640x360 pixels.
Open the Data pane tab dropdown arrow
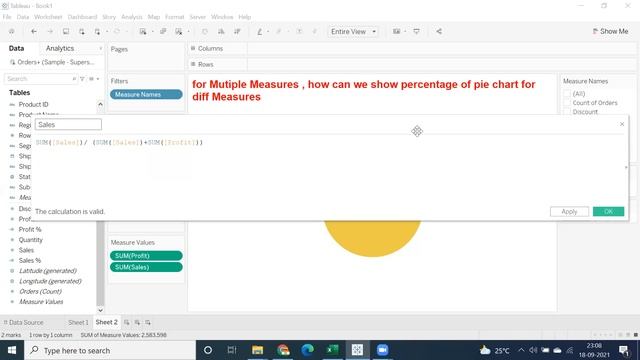[x=100, y=49]
